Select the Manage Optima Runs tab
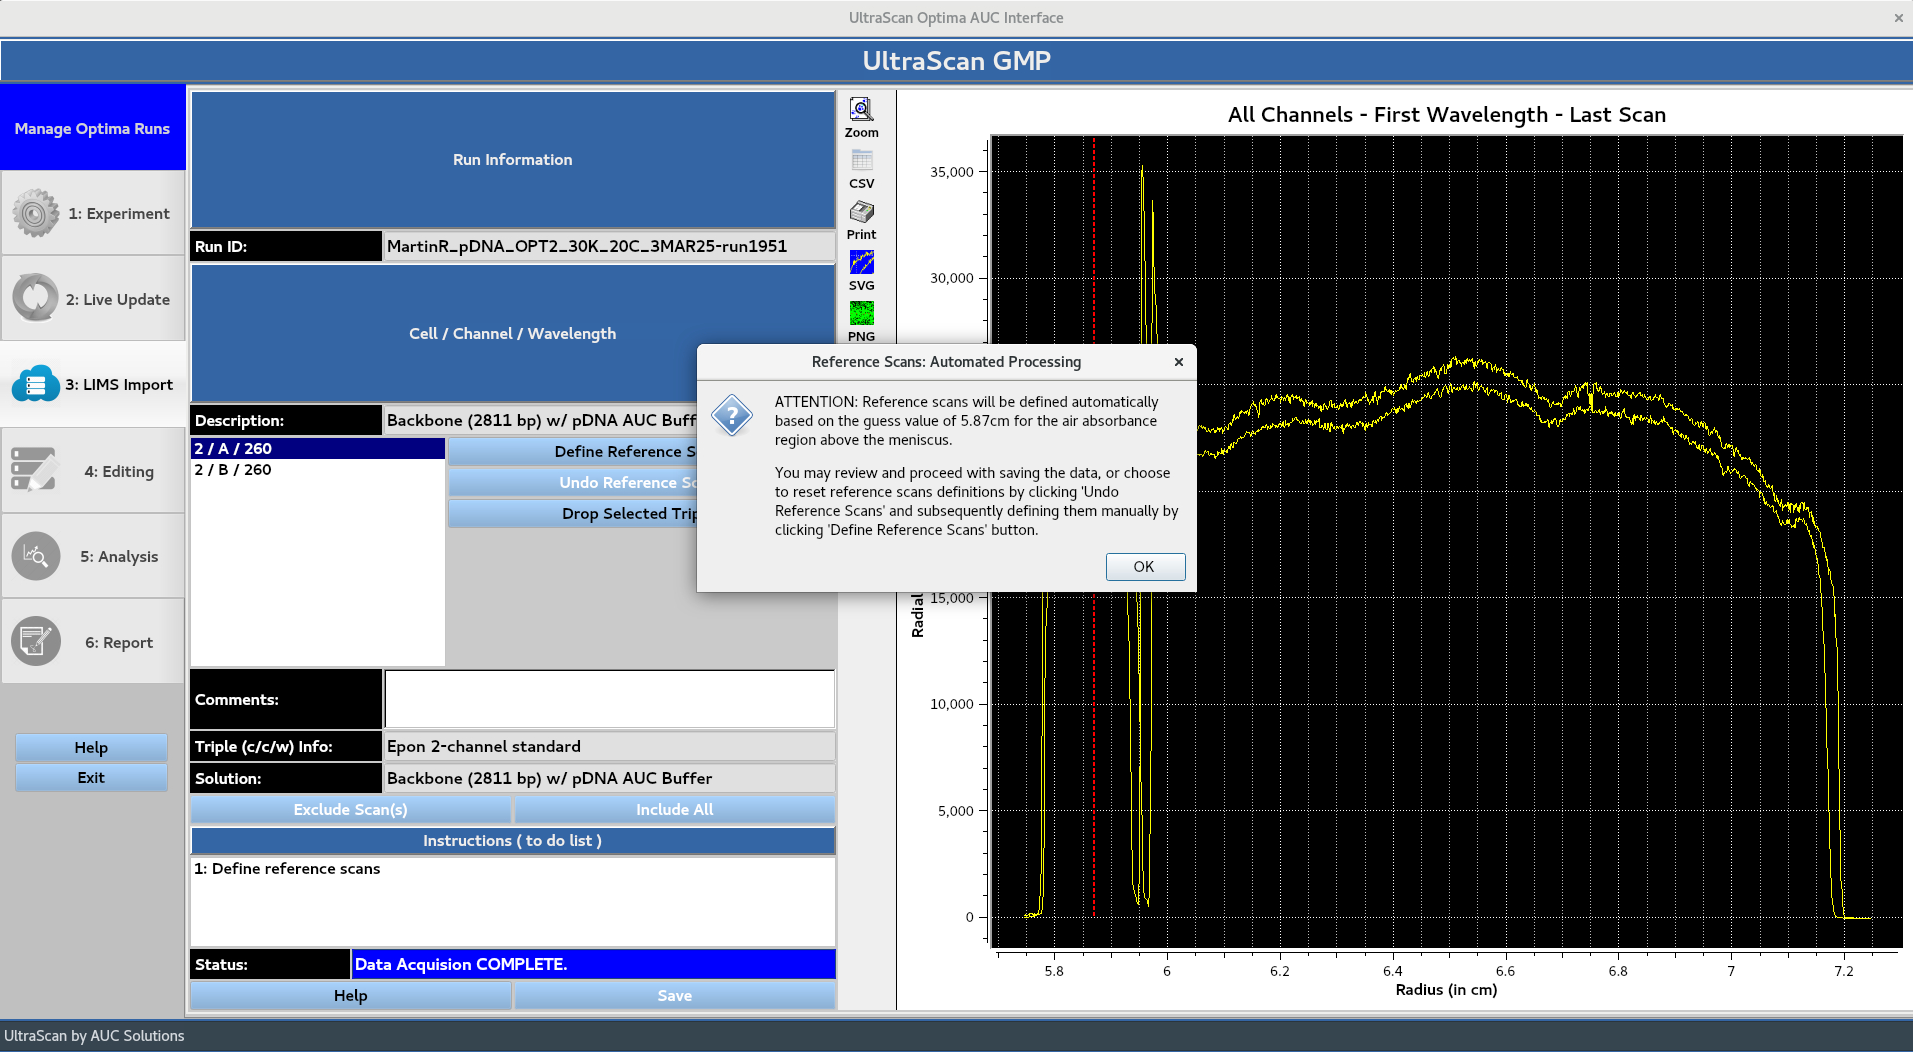 (93, 128)
